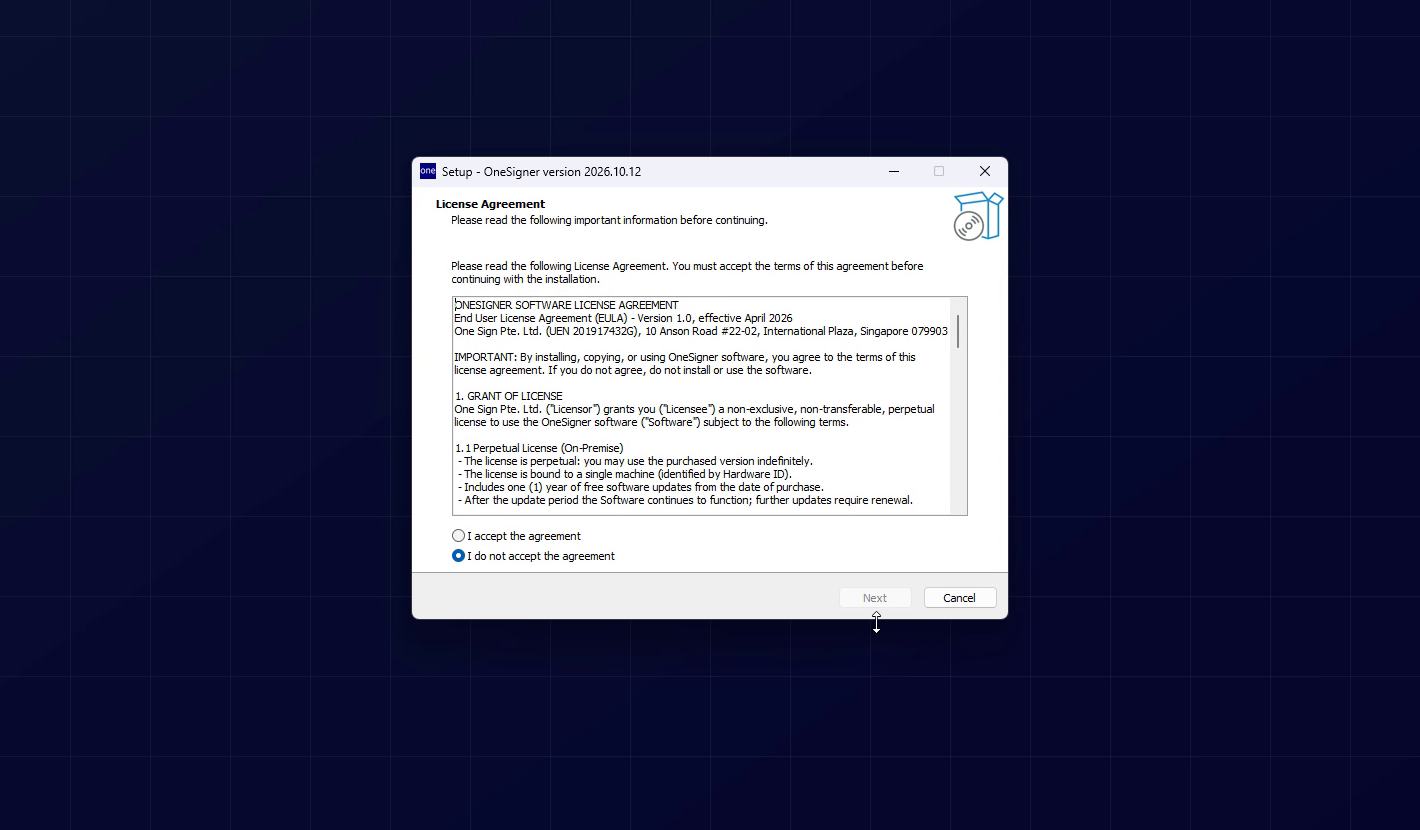Click 'ONESIGNER SOFTWARE LICENSE AGREEMENT' line
This screenshot has height=830, width=1420.
tap(566, 305)
